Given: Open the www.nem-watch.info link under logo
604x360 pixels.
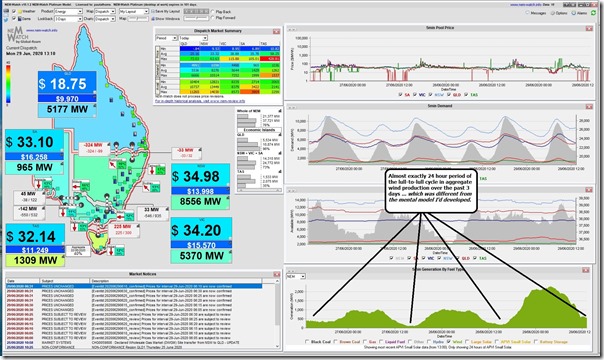Looking at the screenshot, I should pos(42,30).
